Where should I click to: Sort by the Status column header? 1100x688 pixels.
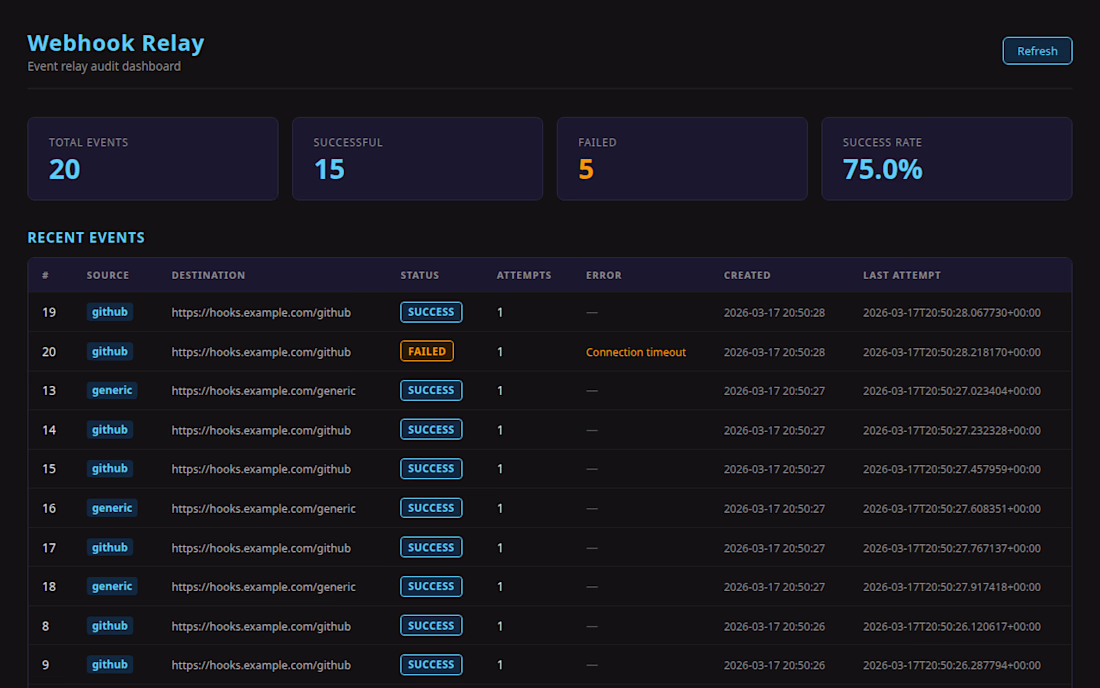(419, 275)
